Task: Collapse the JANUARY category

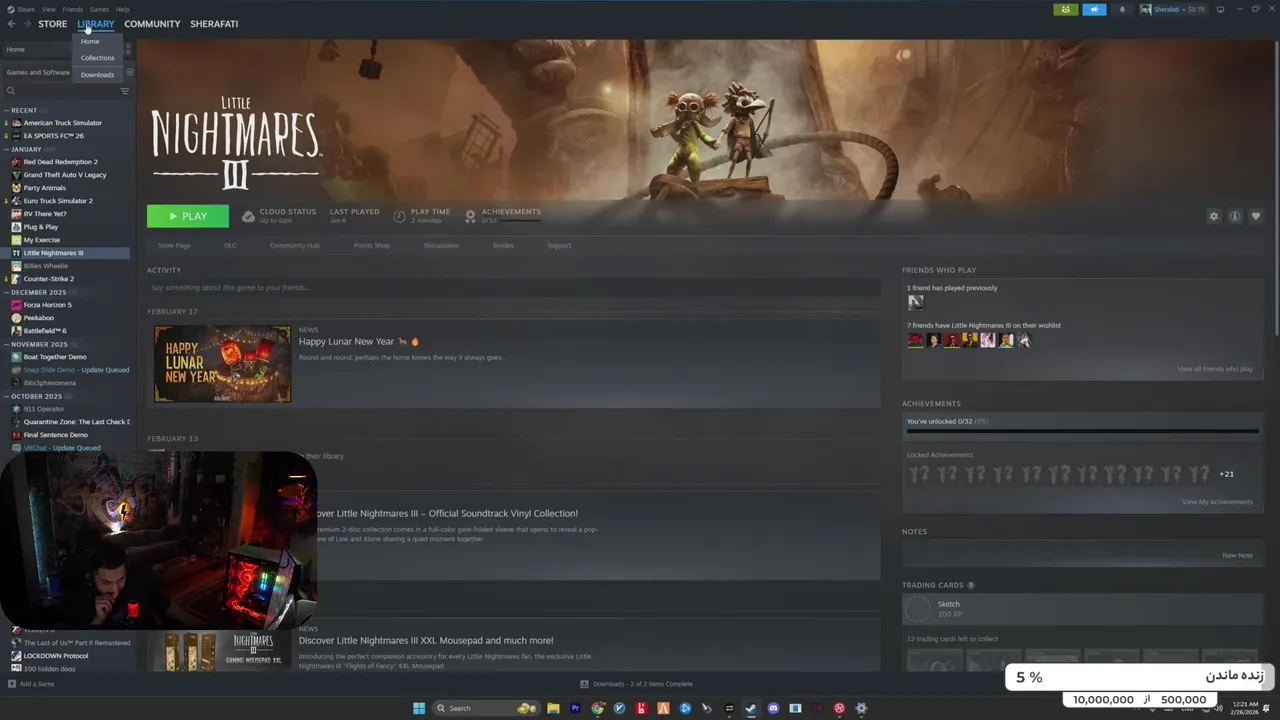Action: [x=7, y=149]
